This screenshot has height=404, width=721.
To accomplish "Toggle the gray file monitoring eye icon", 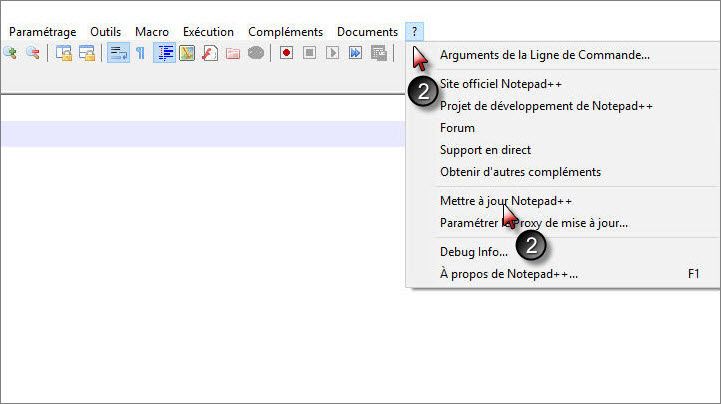I will [x=256, y=53].
